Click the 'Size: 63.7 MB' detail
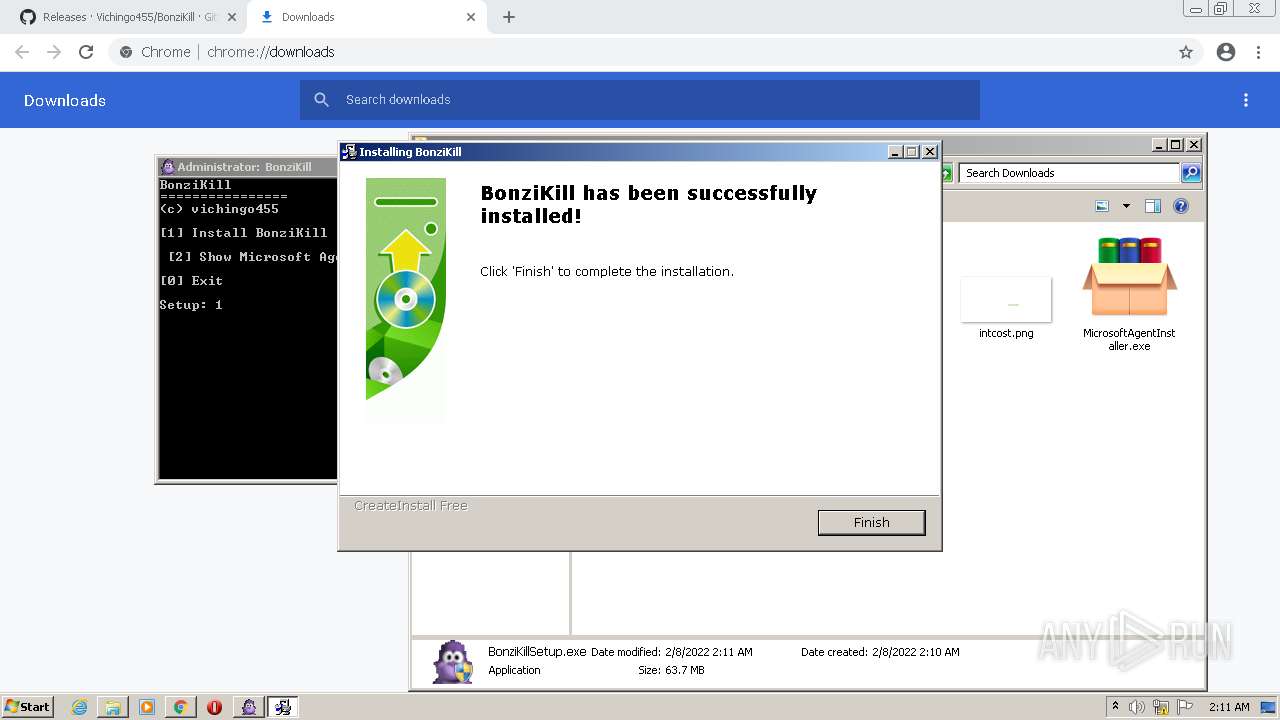This screenshot has height=720, width=1280. click(x=671, y=670)
